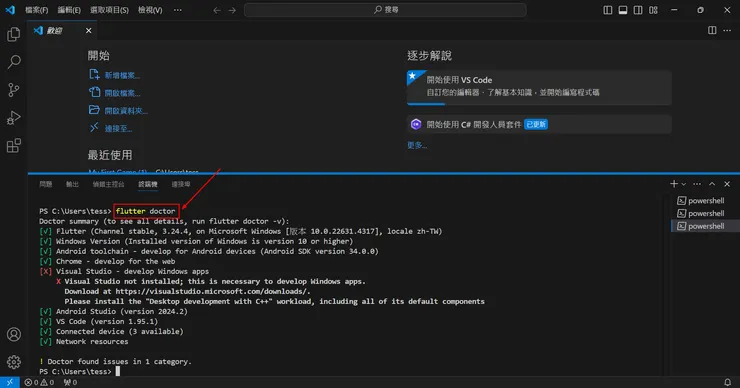Toggle the bottom panel visibility
The width and height of the screenshot is (740, 388).
[623, 10]
